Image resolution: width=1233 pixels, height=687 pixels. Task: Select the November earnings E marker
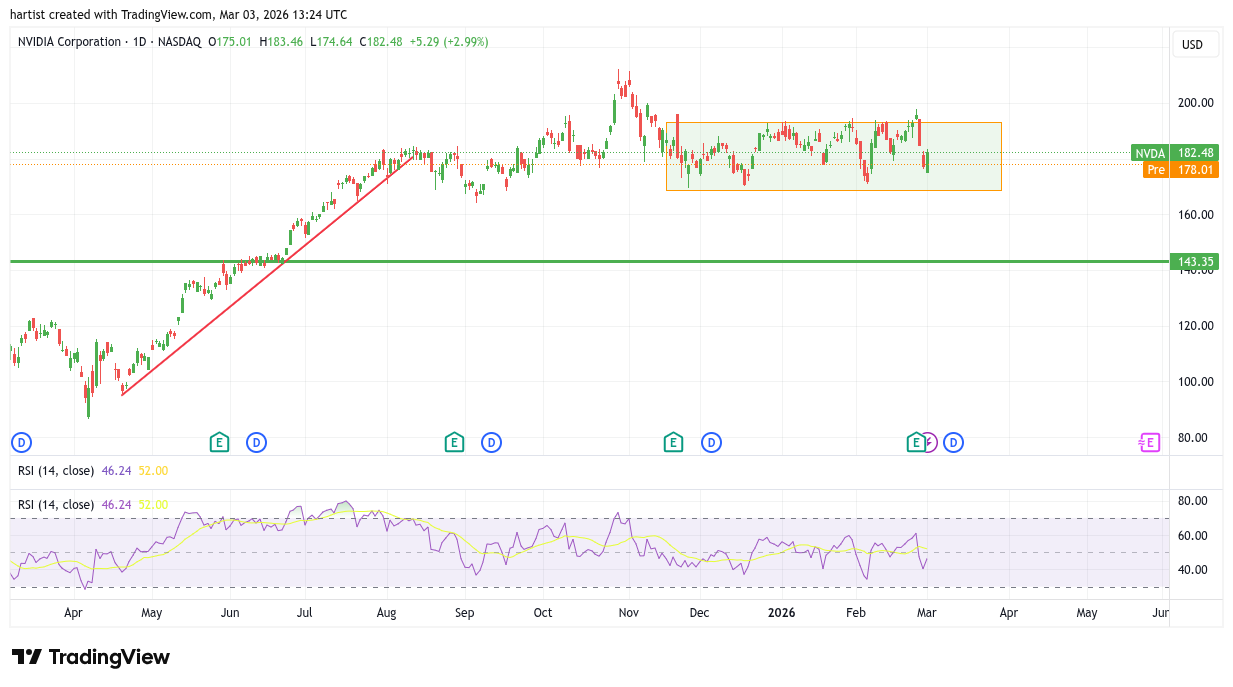click(674, 442)
